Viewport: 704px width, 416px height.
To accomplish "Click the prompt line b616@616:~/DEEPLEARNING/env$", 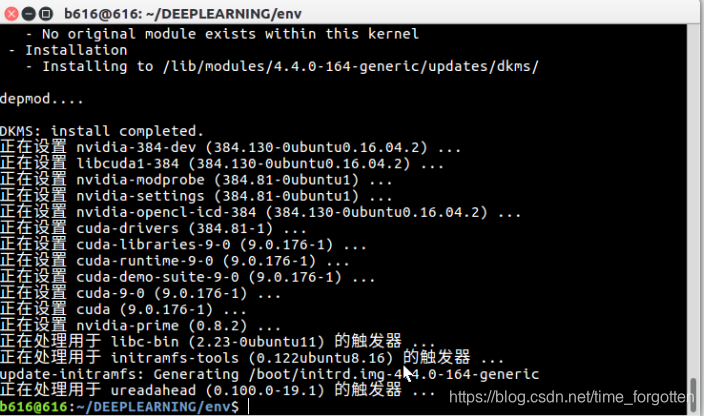I will point(119,407).
